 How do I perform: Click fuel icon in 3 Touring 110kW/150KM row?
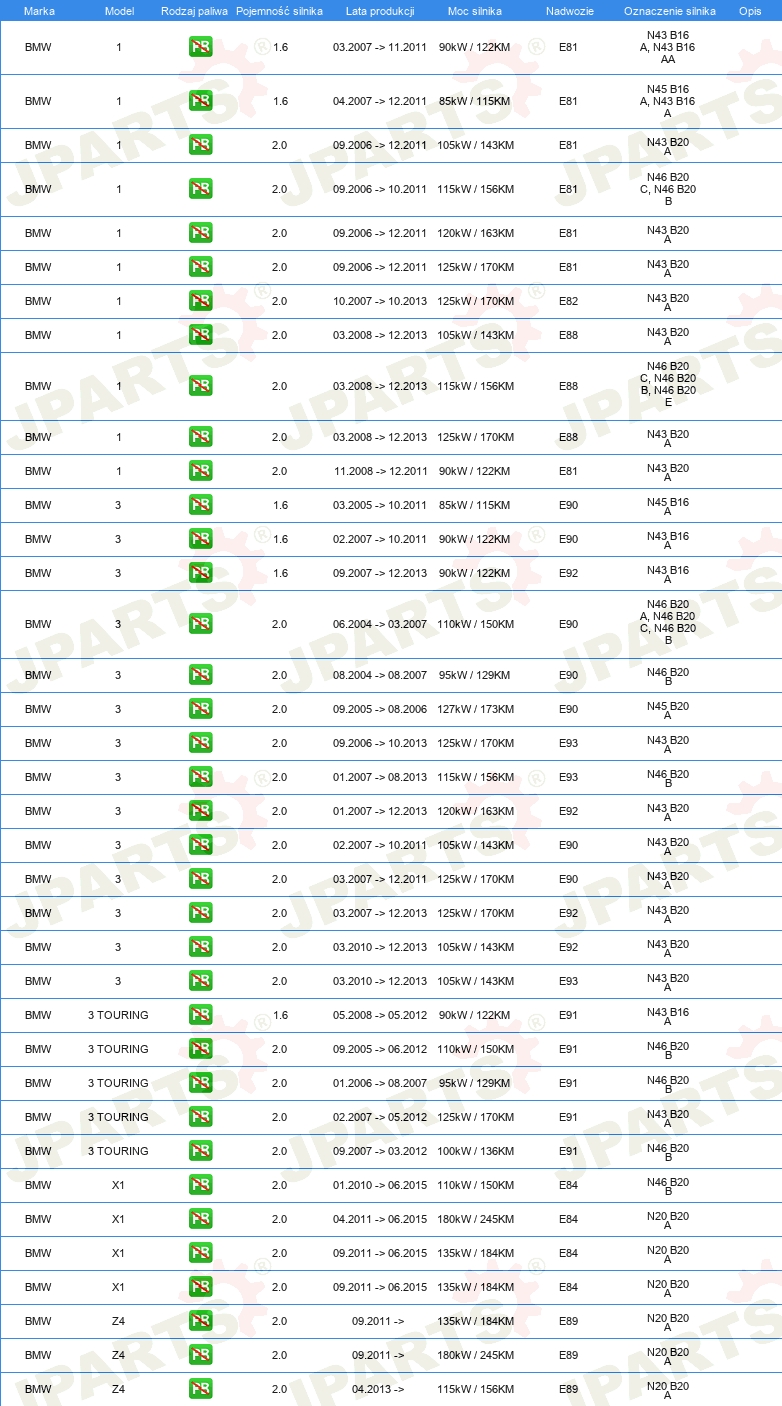tap(200, 1049)
